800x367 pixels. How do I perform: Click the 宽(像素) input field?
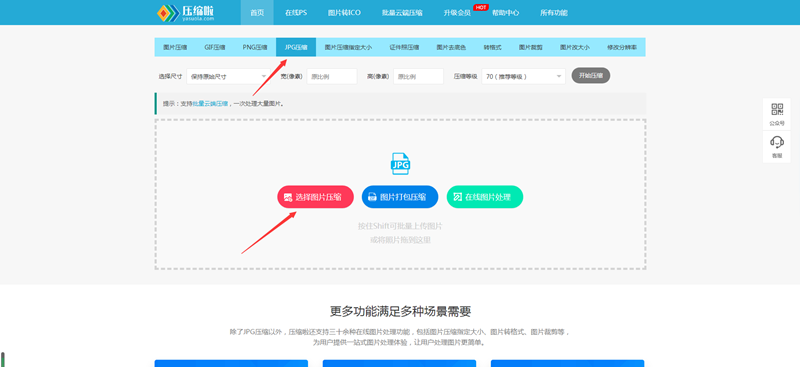pos(332,77)
